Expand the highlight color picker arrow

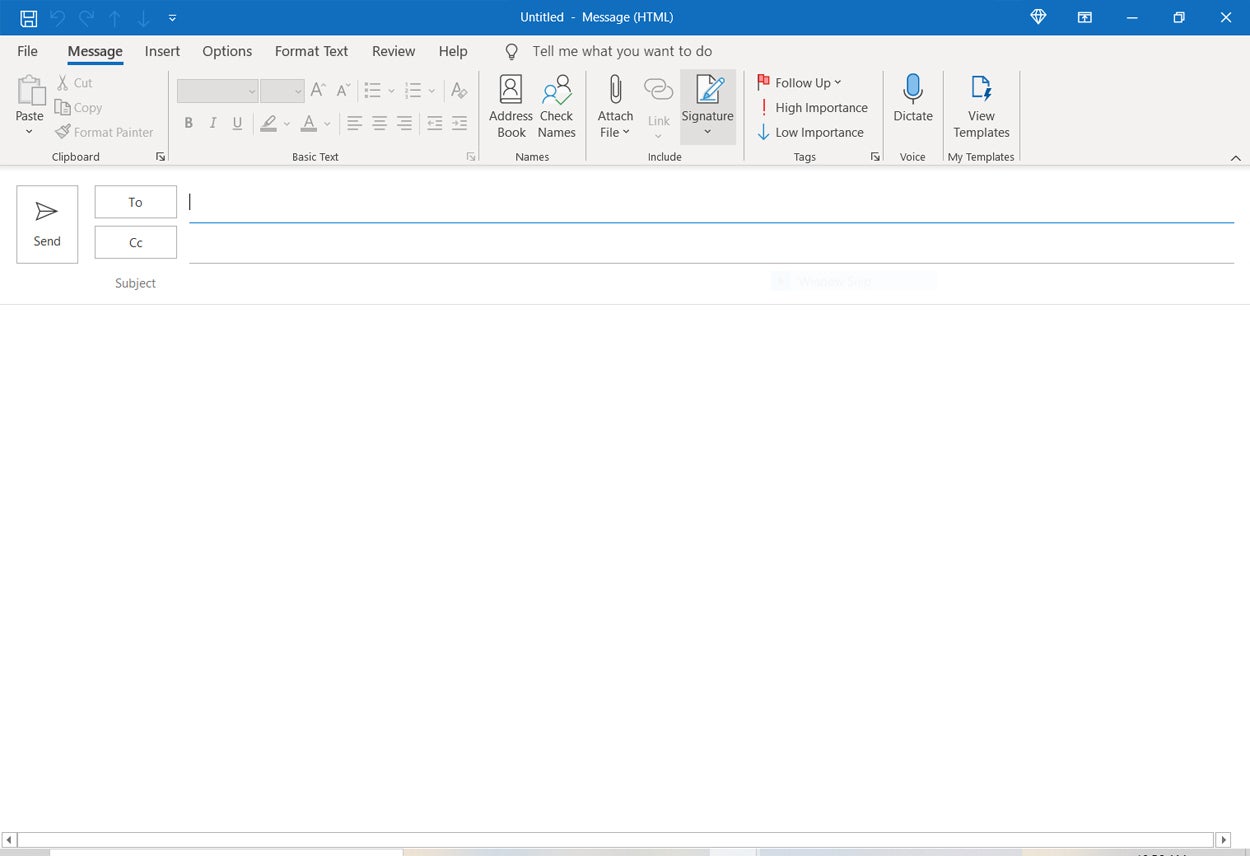coord(287,123)
